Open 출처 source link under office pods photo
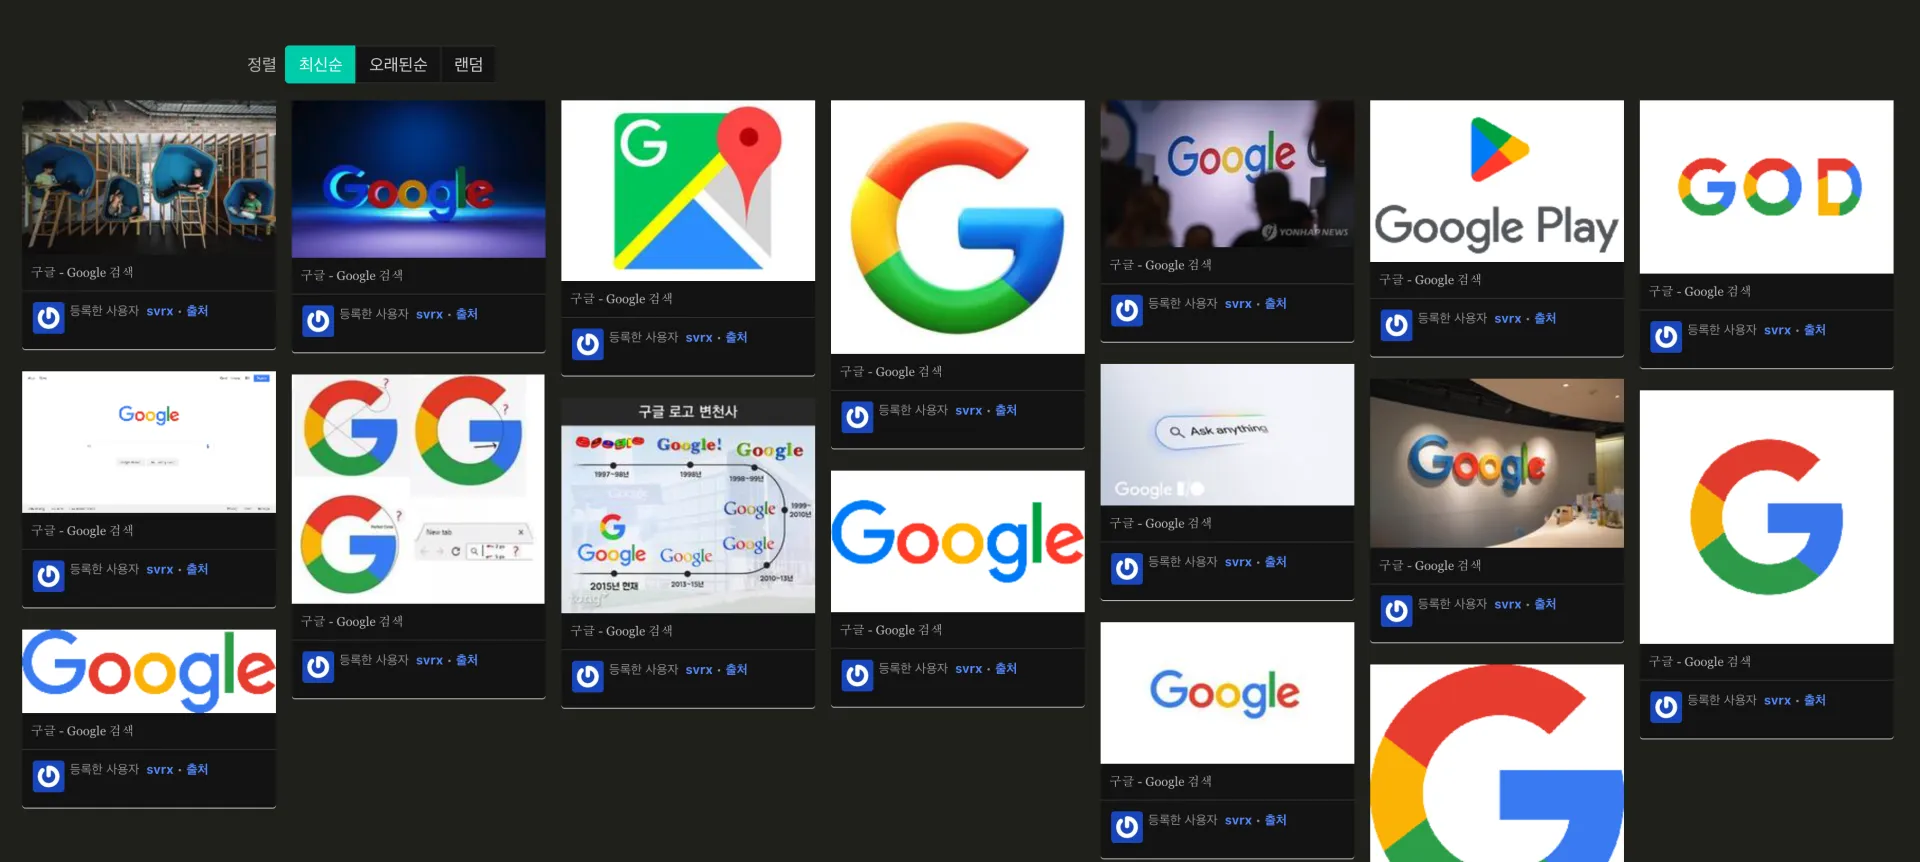Viewport: 1920px width, 862px height. point(197,311)
